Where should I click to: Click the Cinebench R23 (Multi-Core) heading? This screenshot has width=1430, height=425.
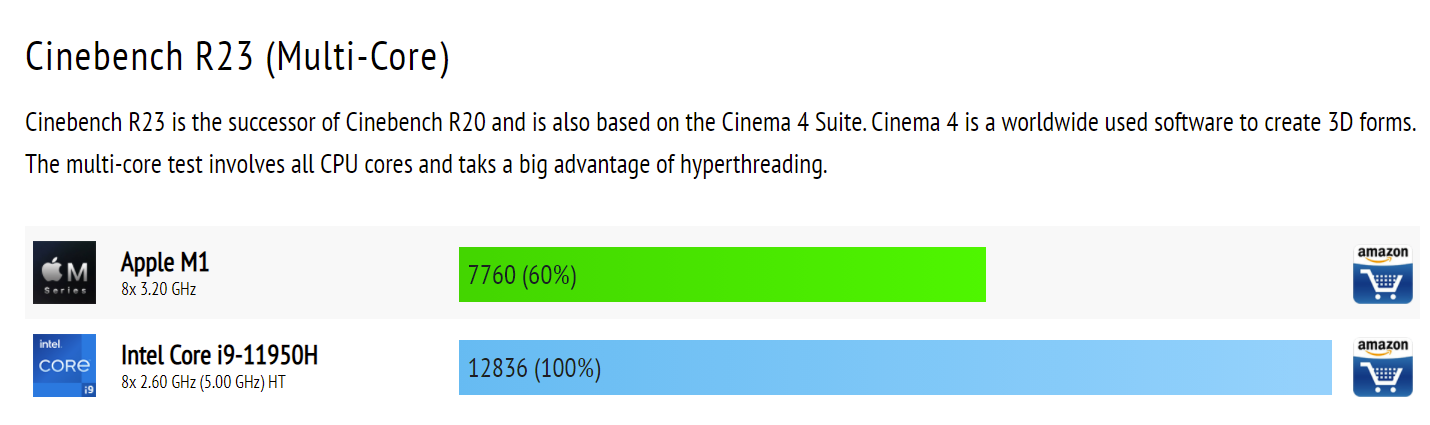[237, 58]
